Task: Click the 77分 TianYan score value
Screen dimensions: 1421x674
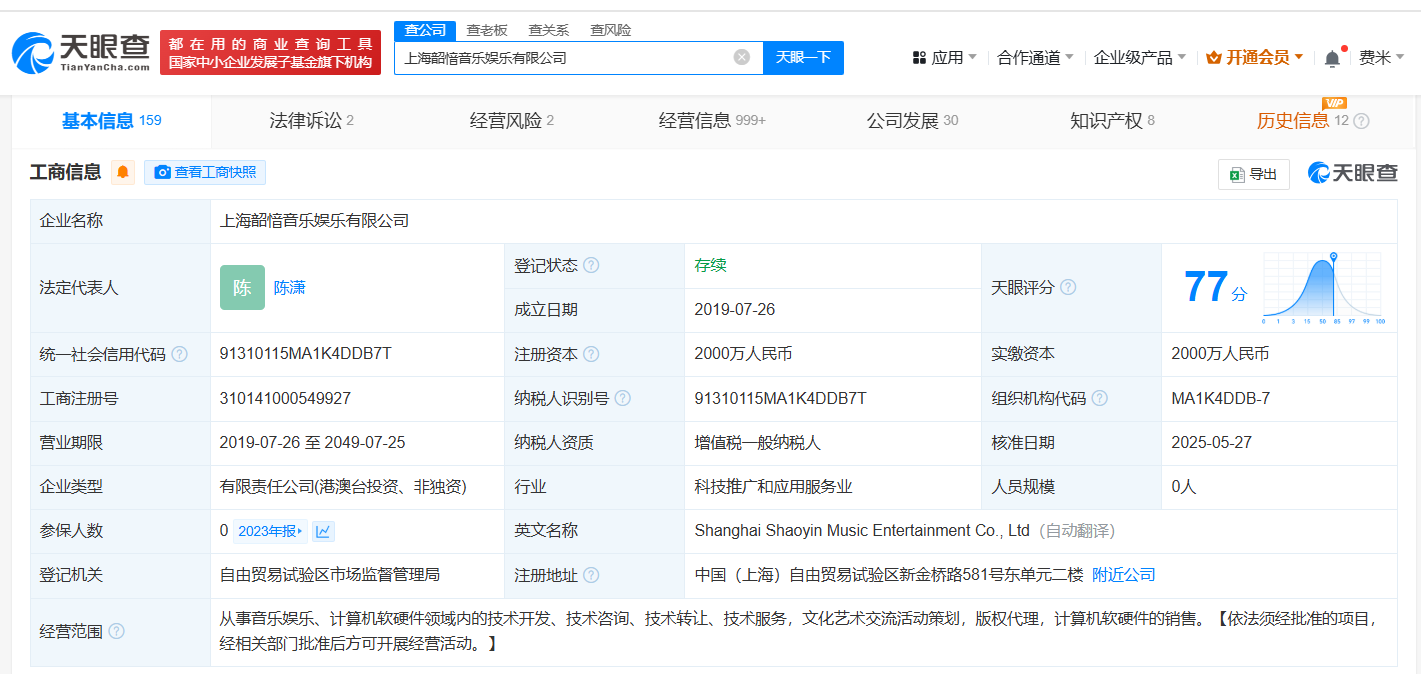Action: (1216, 288)
